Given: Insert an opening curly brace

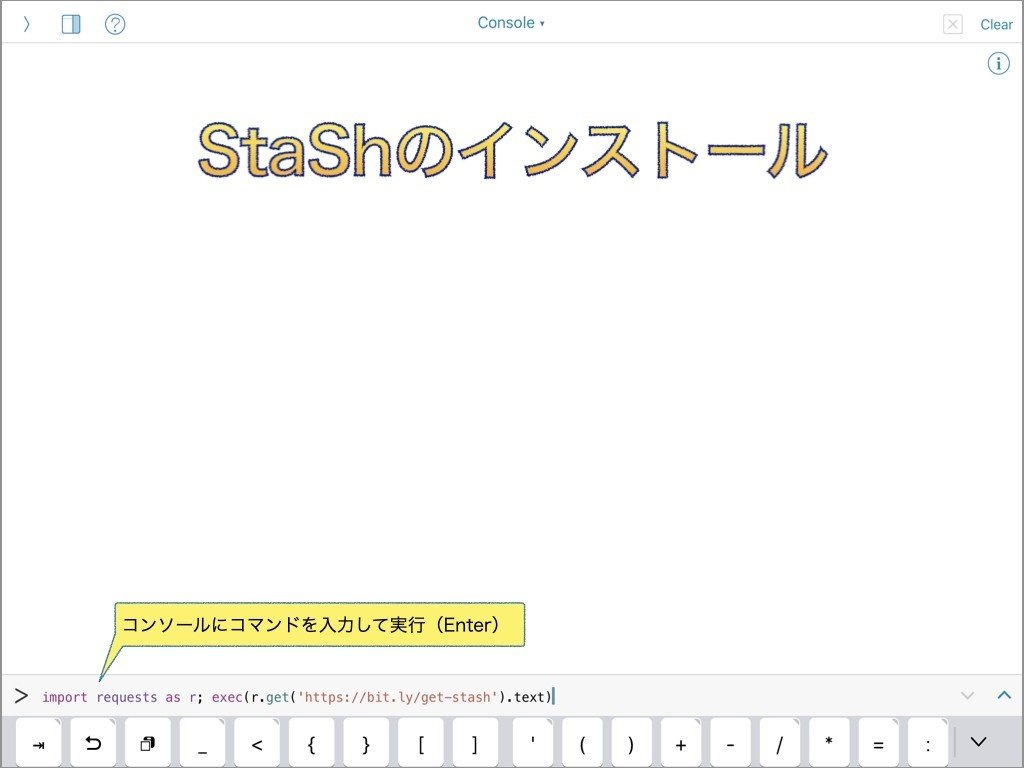Looking at the screenshot, I should (x=311, y=742).
